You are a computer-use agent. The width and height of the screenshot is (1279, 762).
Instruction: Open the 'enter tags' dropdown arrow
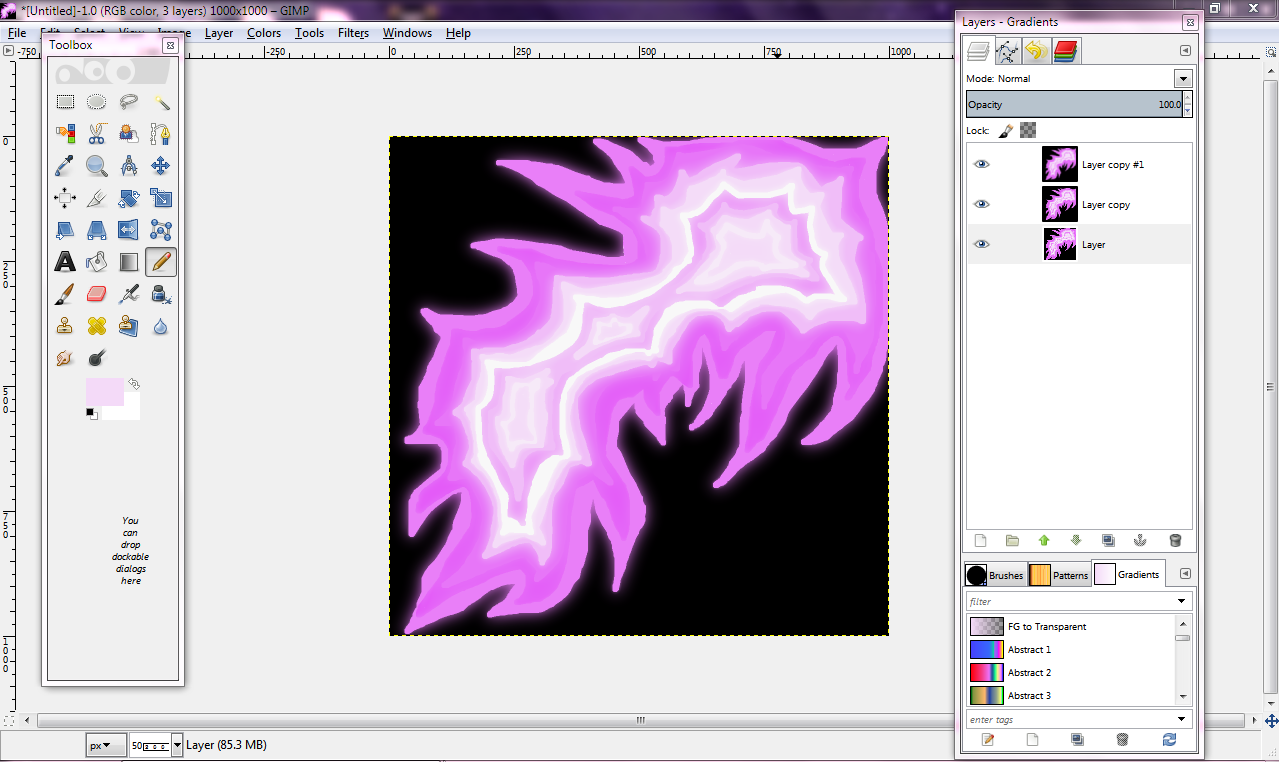[x=1182, y=719]
